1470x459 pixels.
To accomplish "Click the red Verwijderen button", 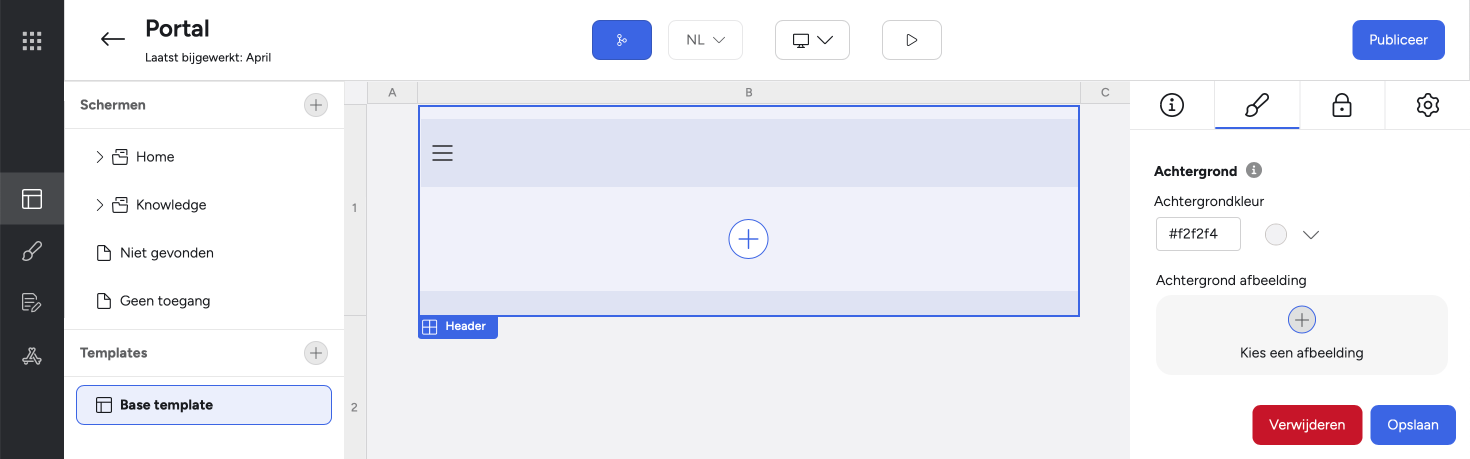I will (1307, 425).
